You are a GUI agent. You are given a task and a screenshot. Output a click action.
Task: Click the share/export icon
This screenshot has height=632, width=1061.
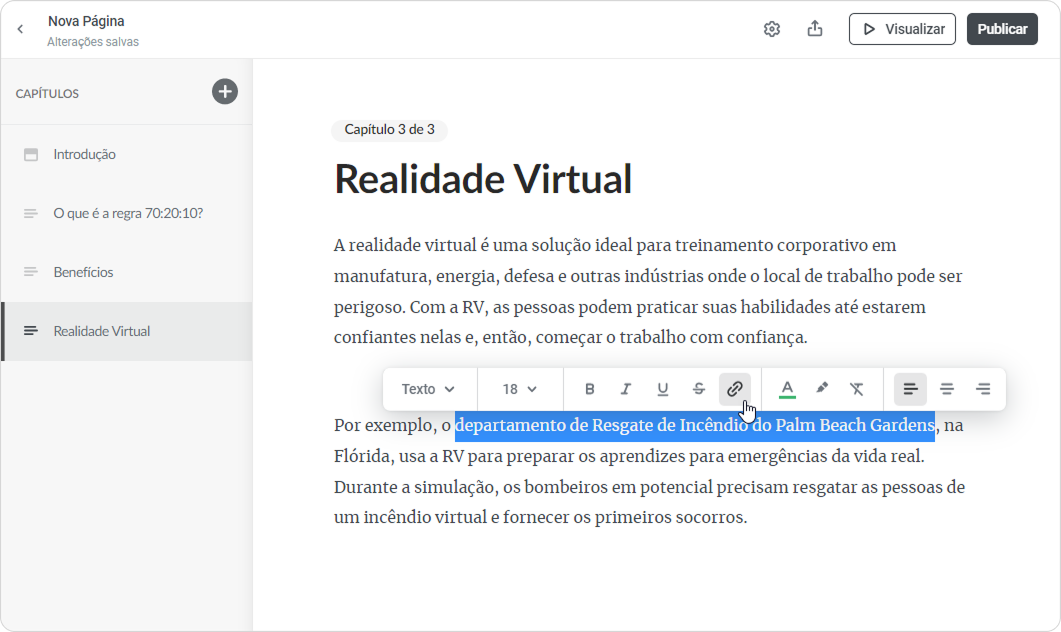pos(815,29)
